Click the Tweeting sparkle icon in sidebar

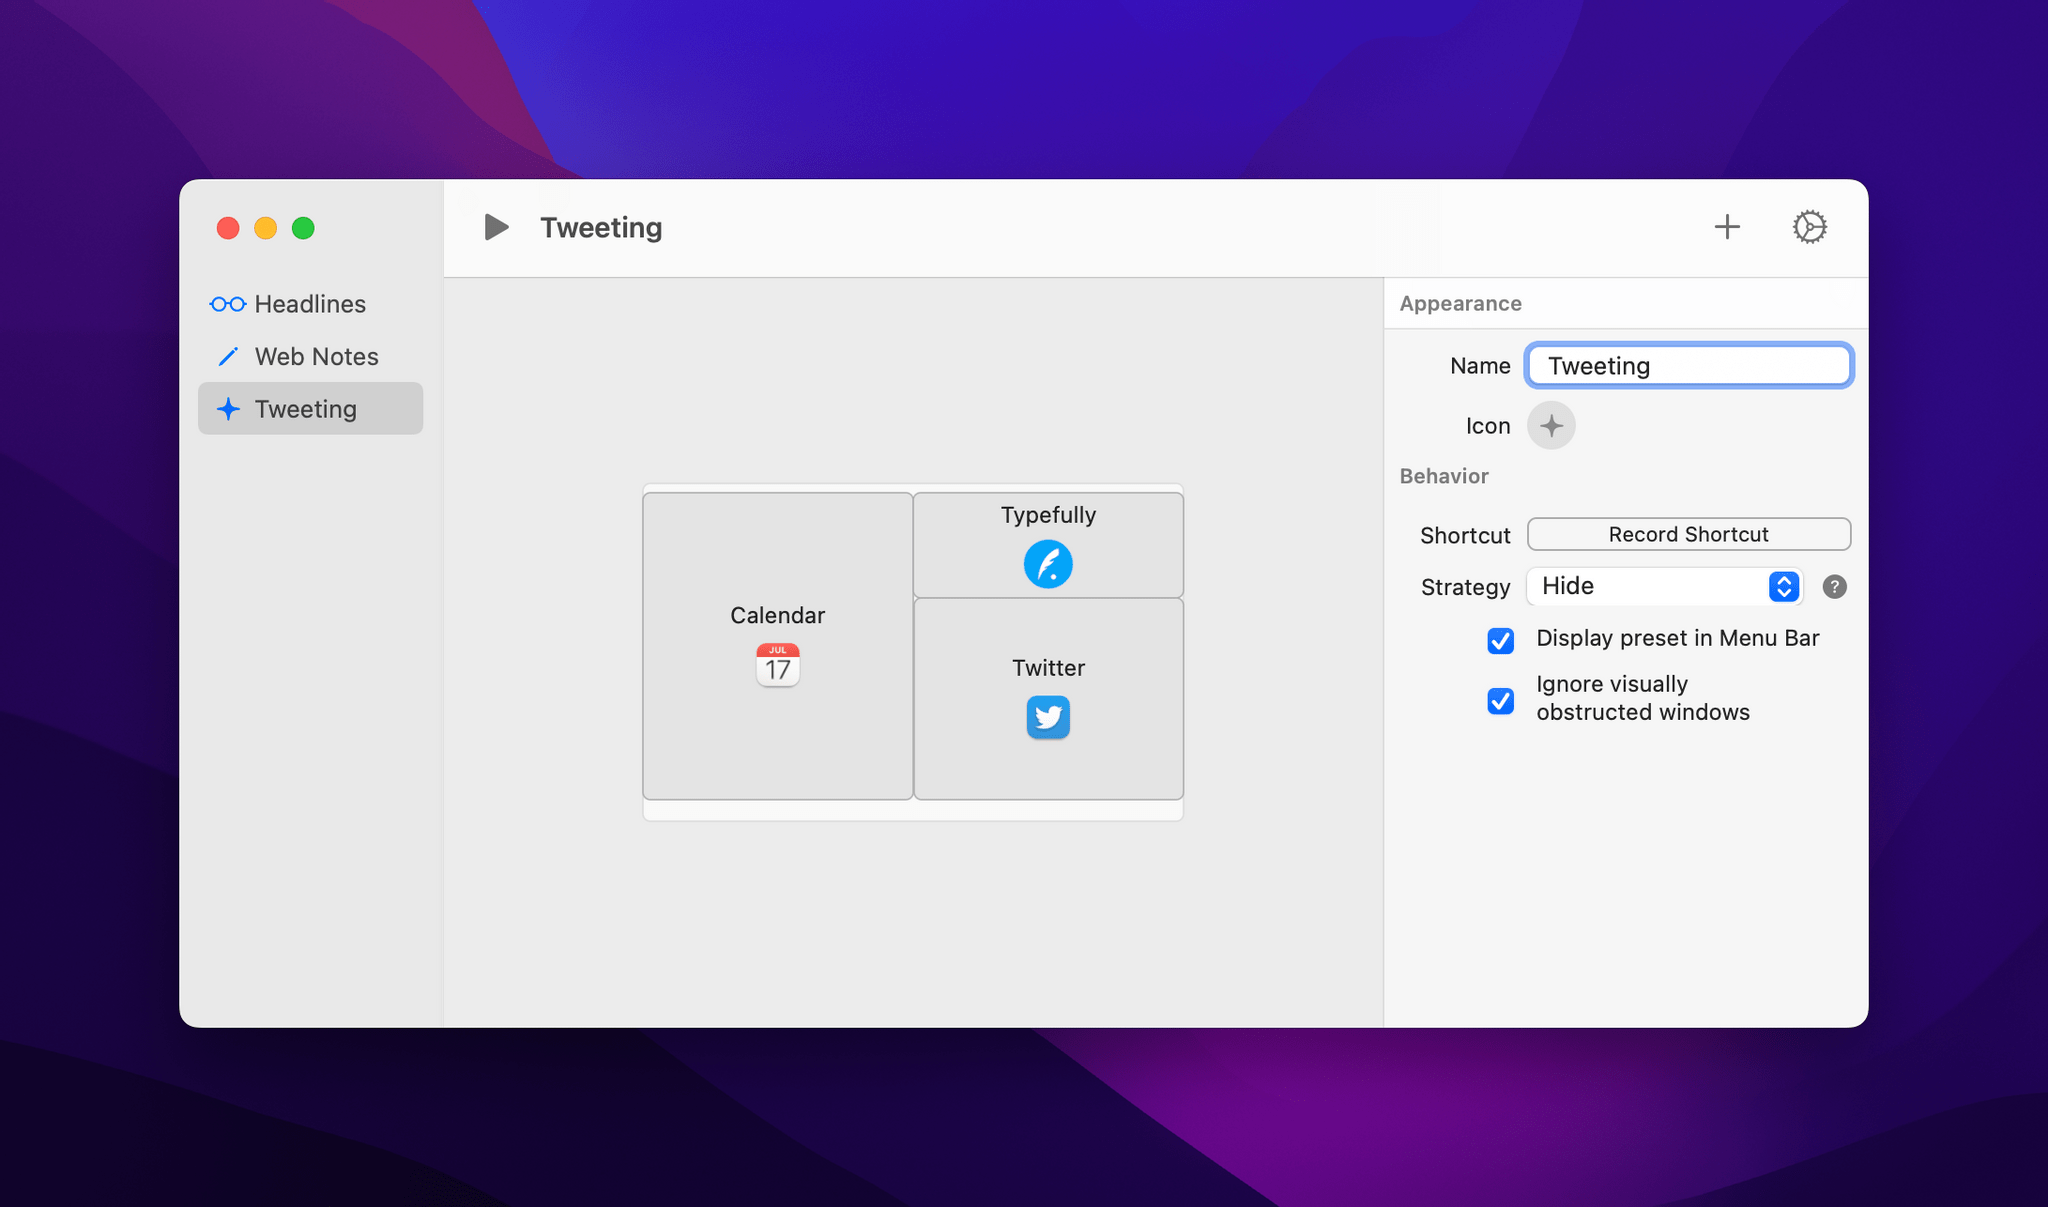(x=228, y=409)
